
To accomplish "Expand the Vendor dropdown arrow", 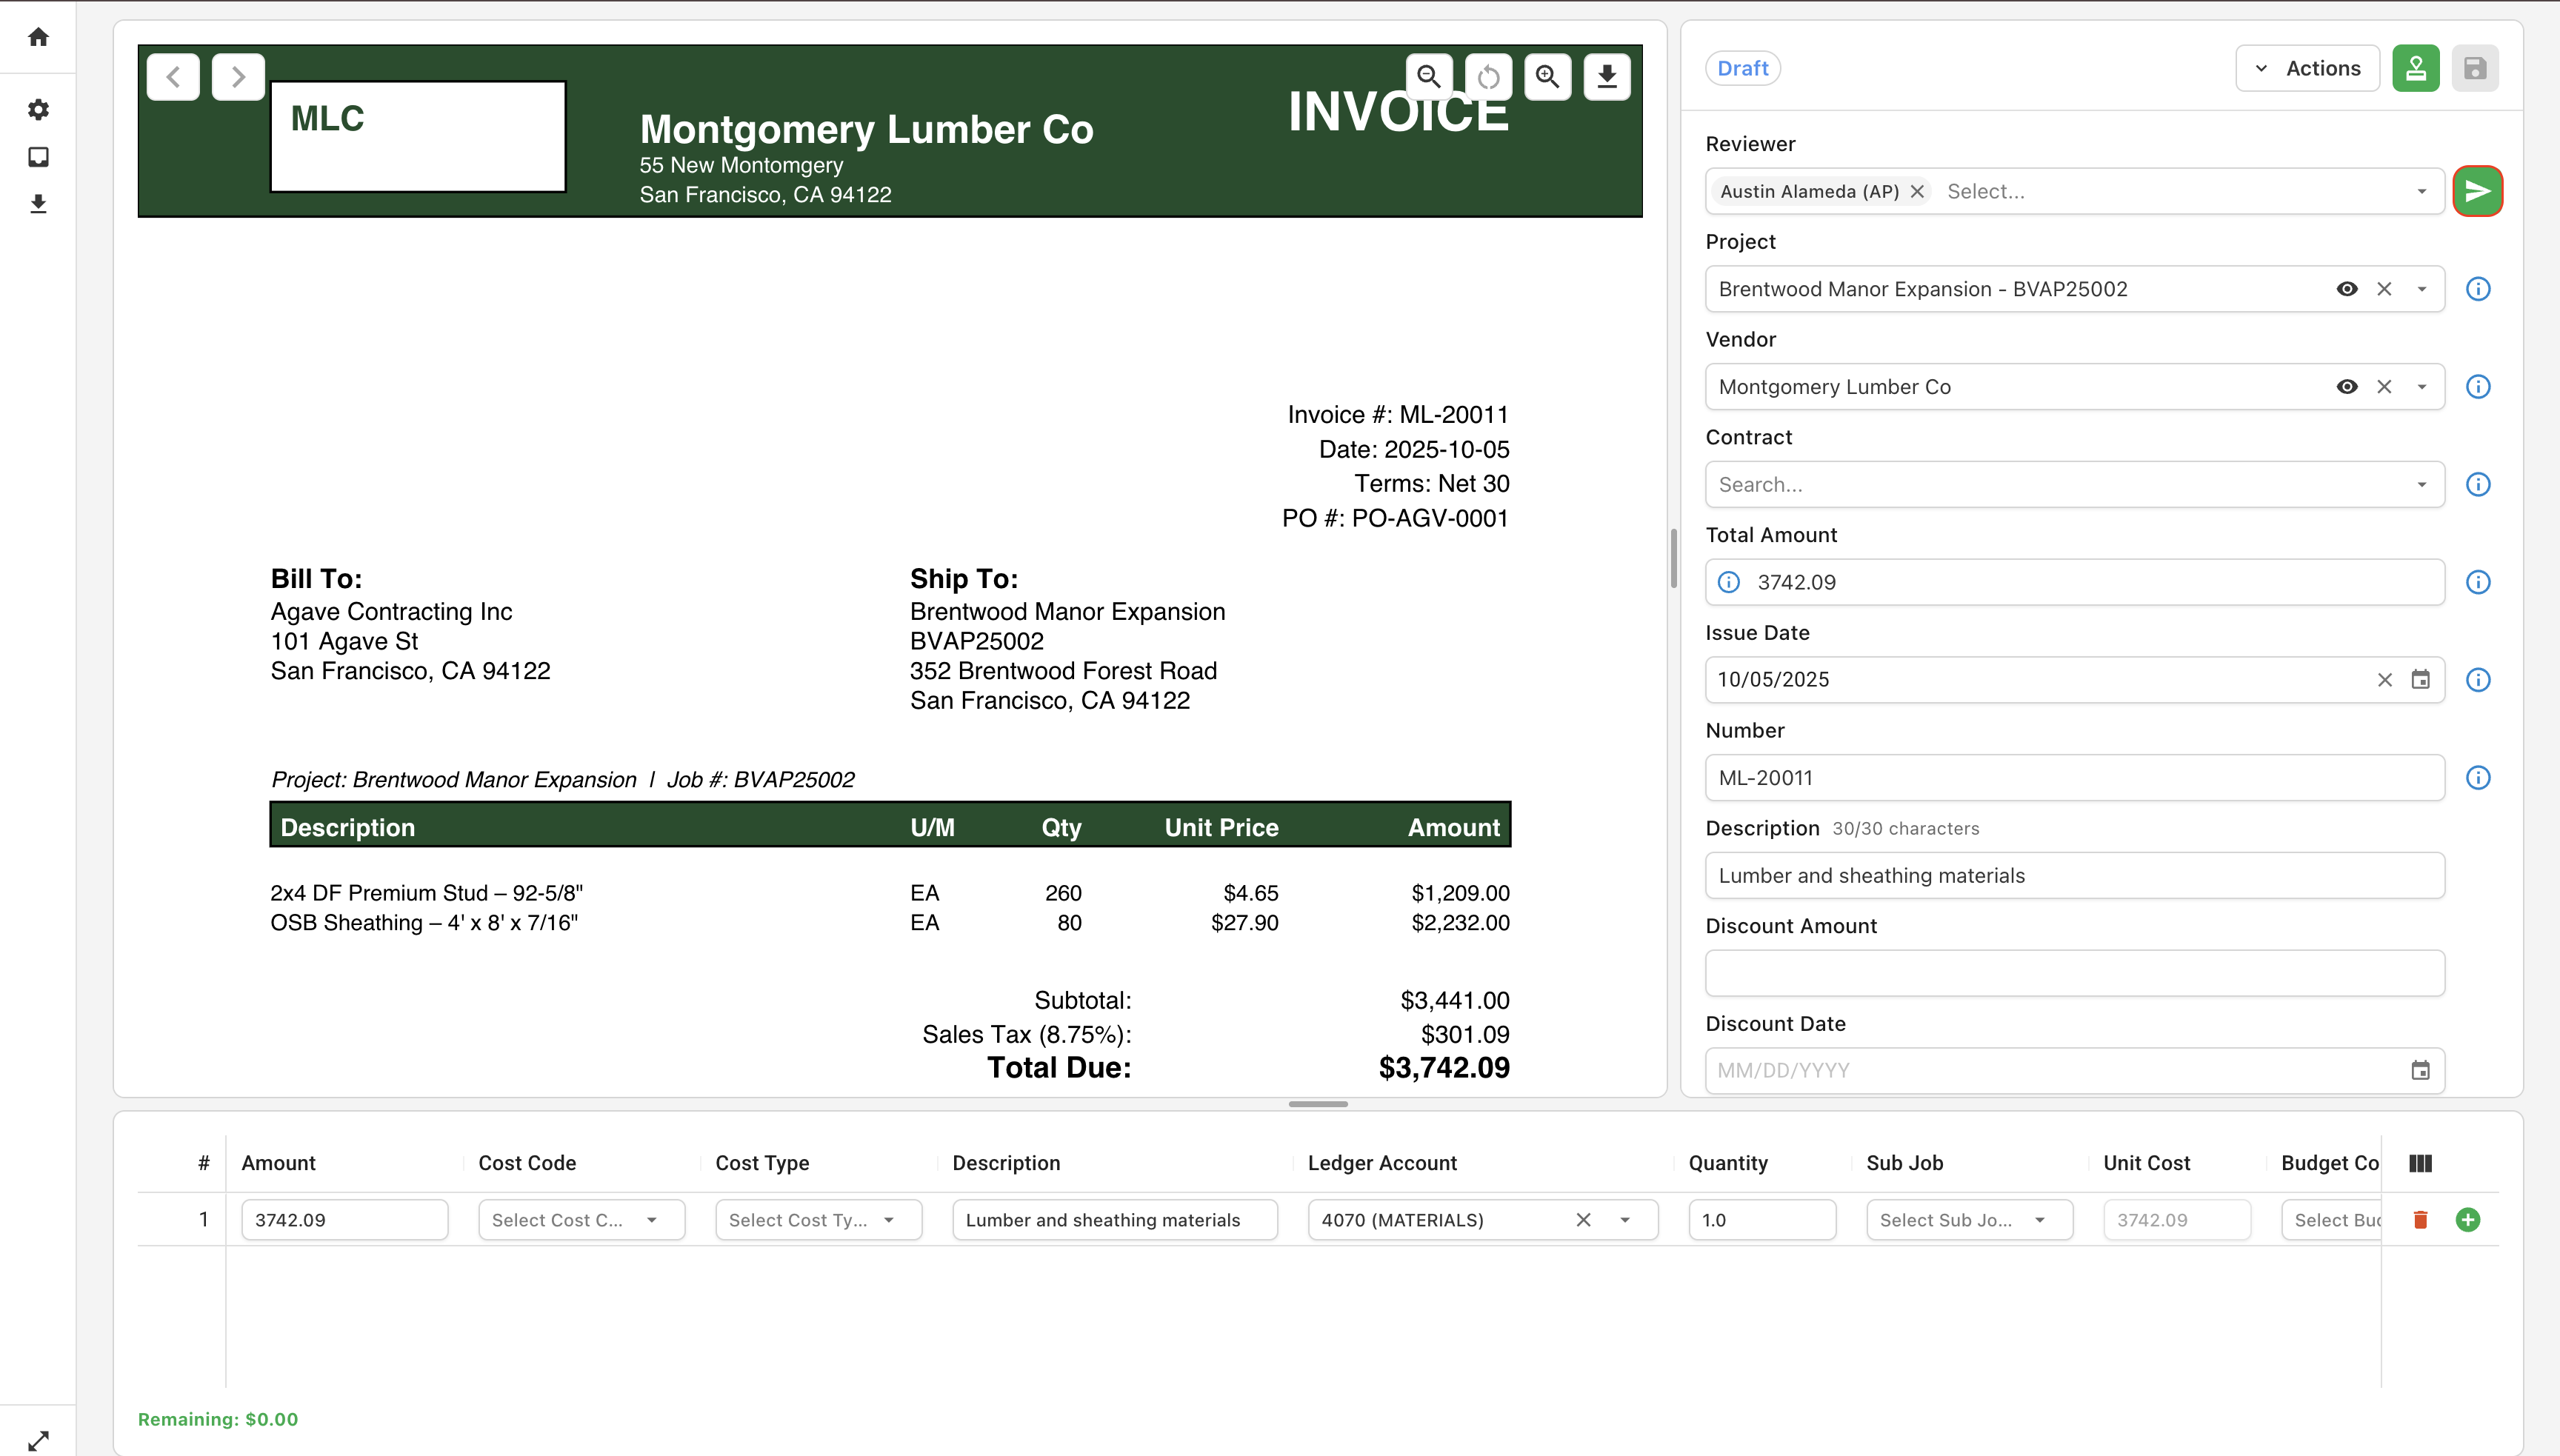I will [x=2422, y=387].
